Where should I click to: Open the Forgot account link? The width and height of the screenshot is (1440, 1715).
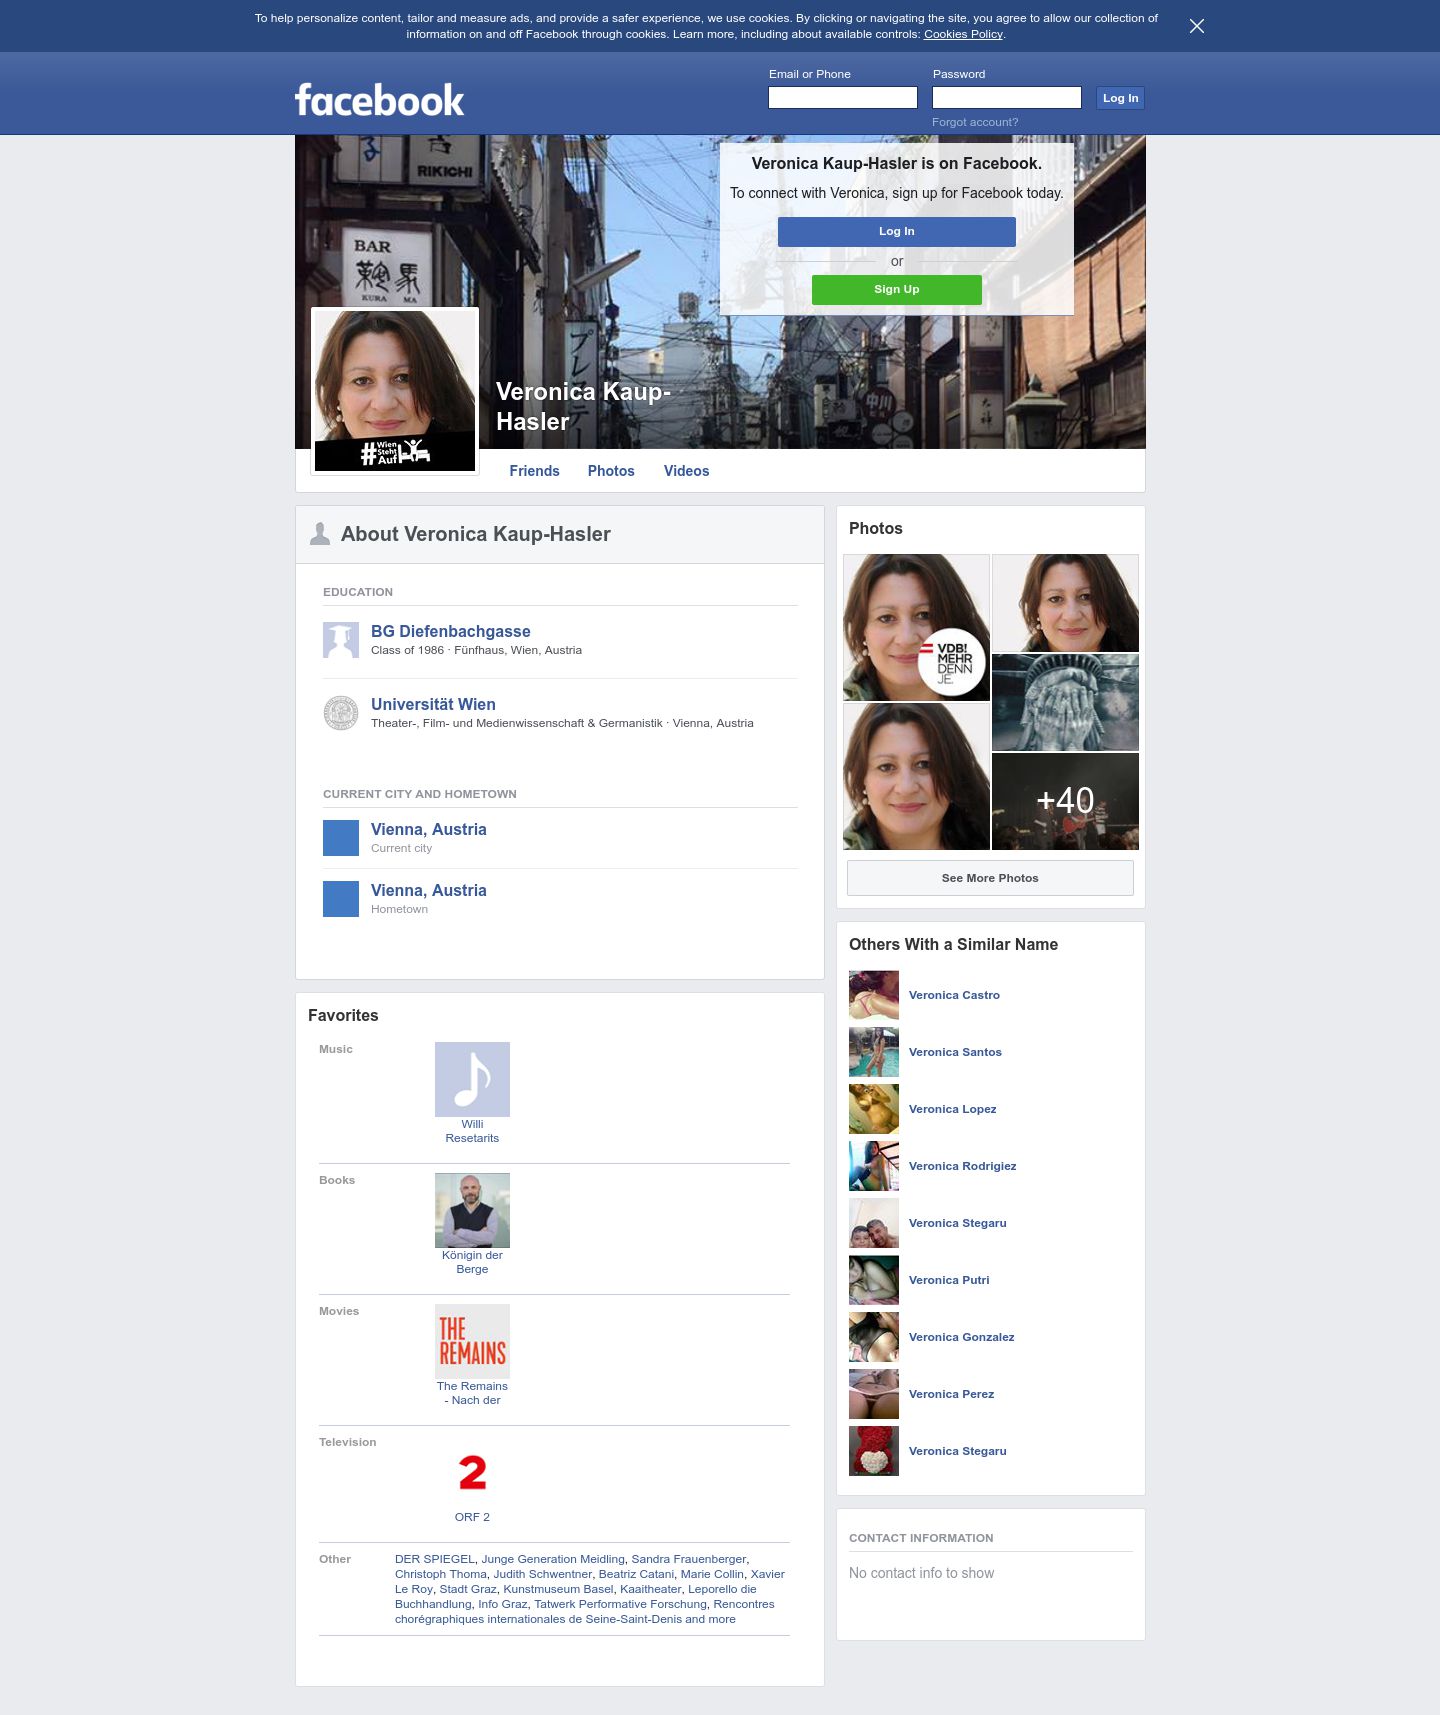[975, 122]
